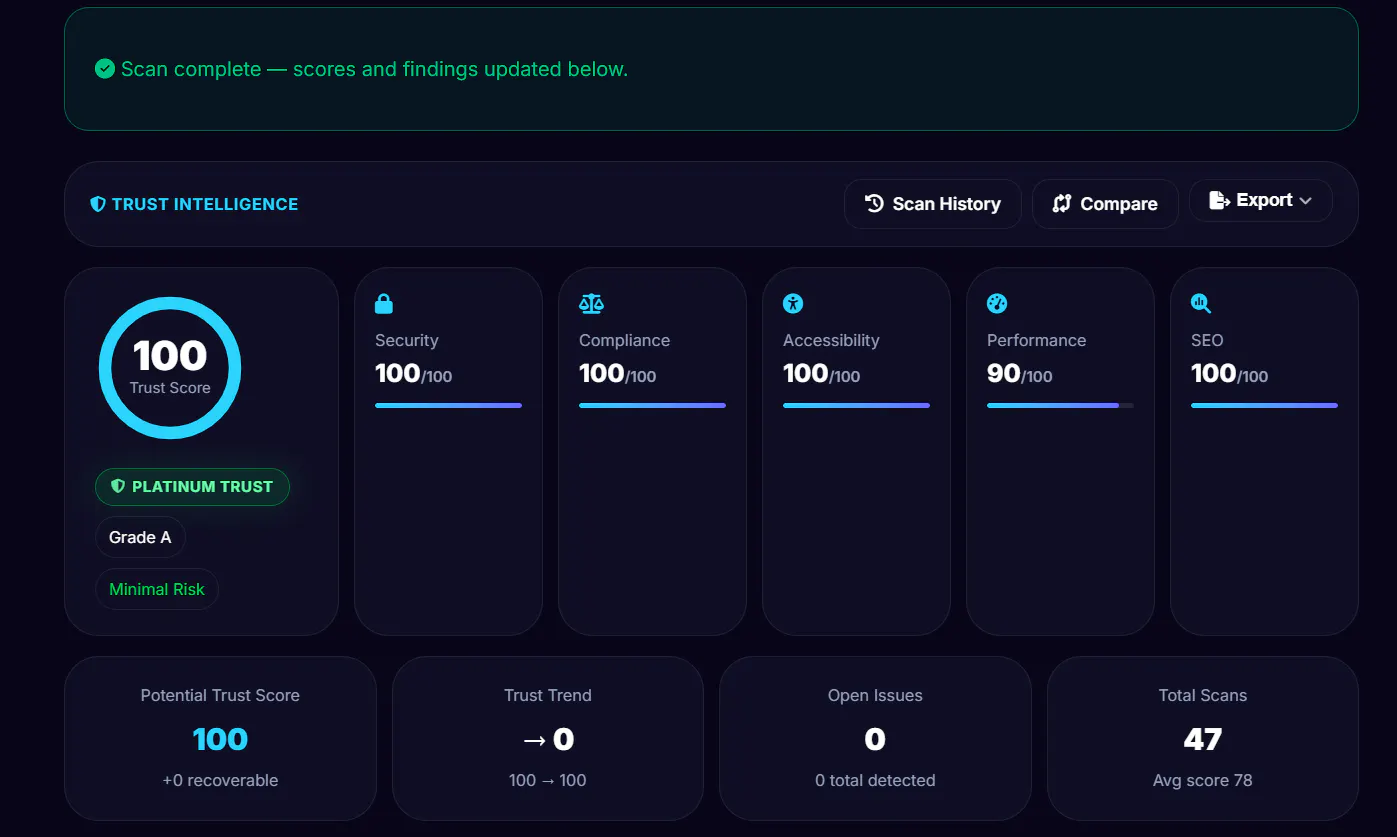Click the Performance score progress bar
This screenshot has width=1397, height=837.
tap(1060, 405)
